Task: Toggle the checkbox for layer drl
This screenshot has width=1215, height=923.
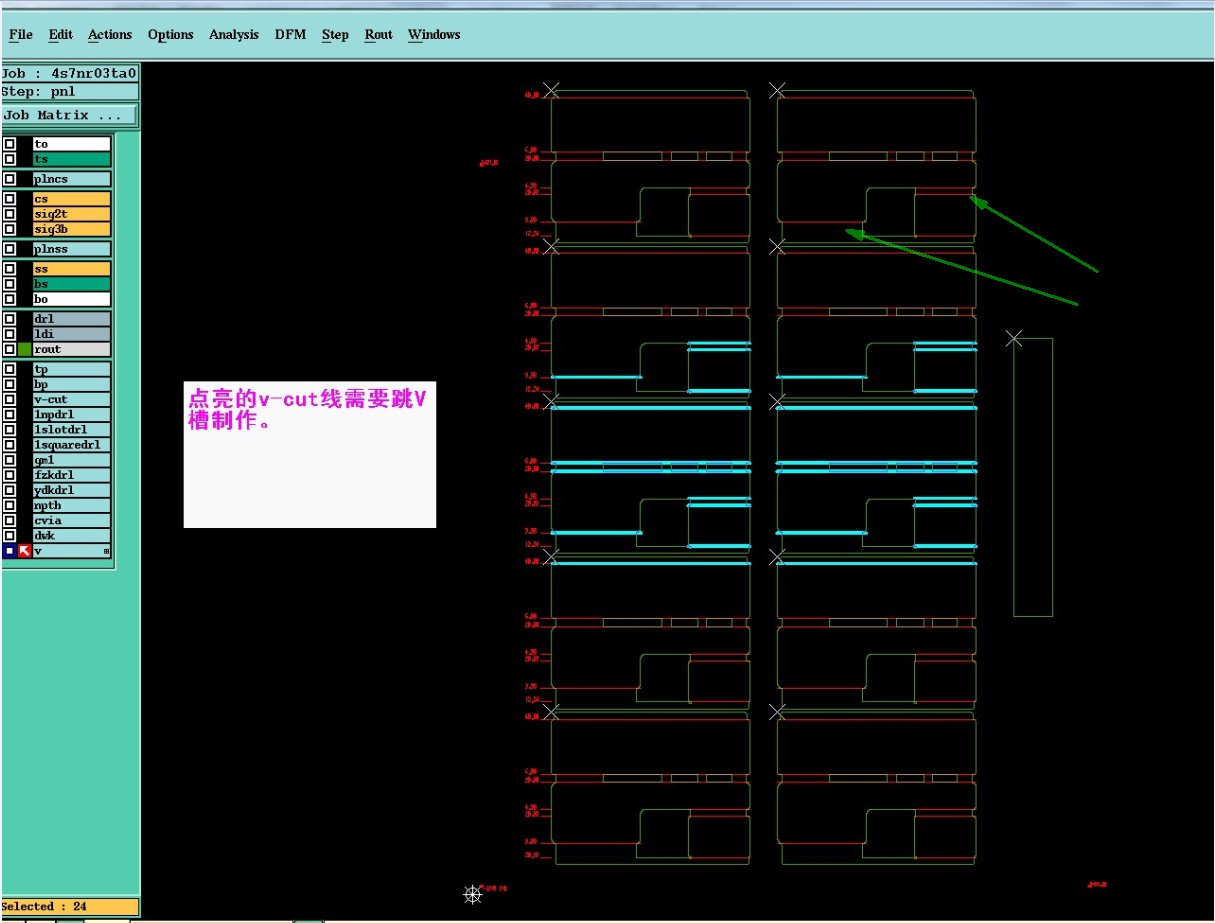Action: tap(10, 319)
